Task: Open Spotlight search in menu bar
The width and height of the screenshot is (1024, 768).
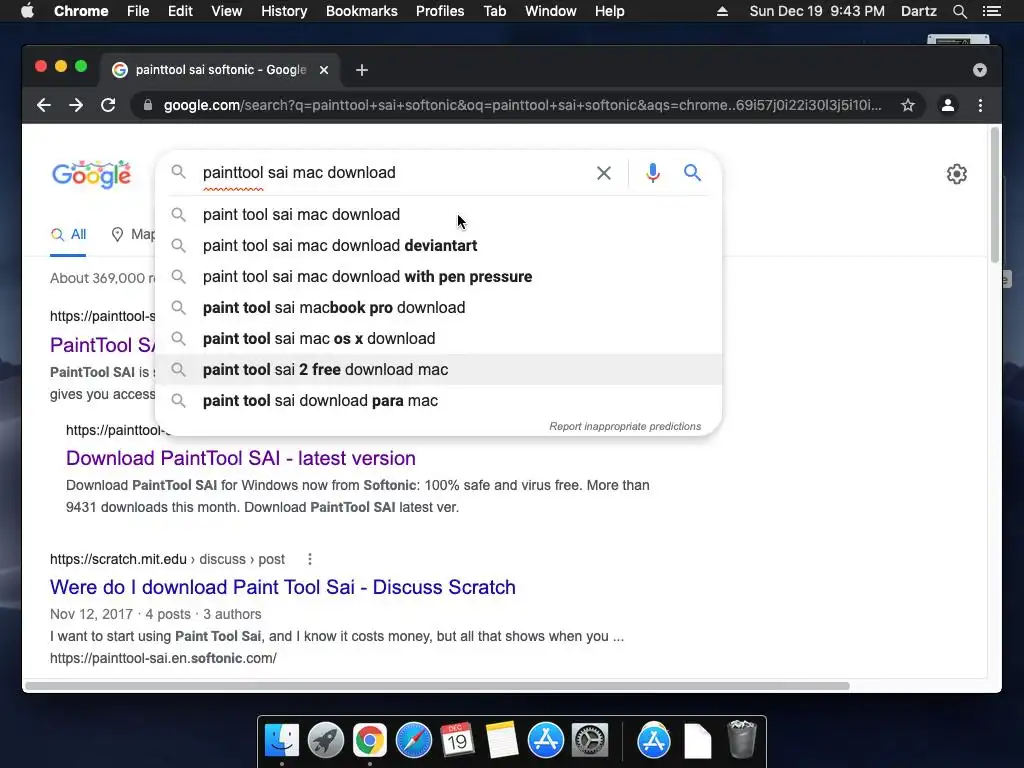Action: point(959,11)
